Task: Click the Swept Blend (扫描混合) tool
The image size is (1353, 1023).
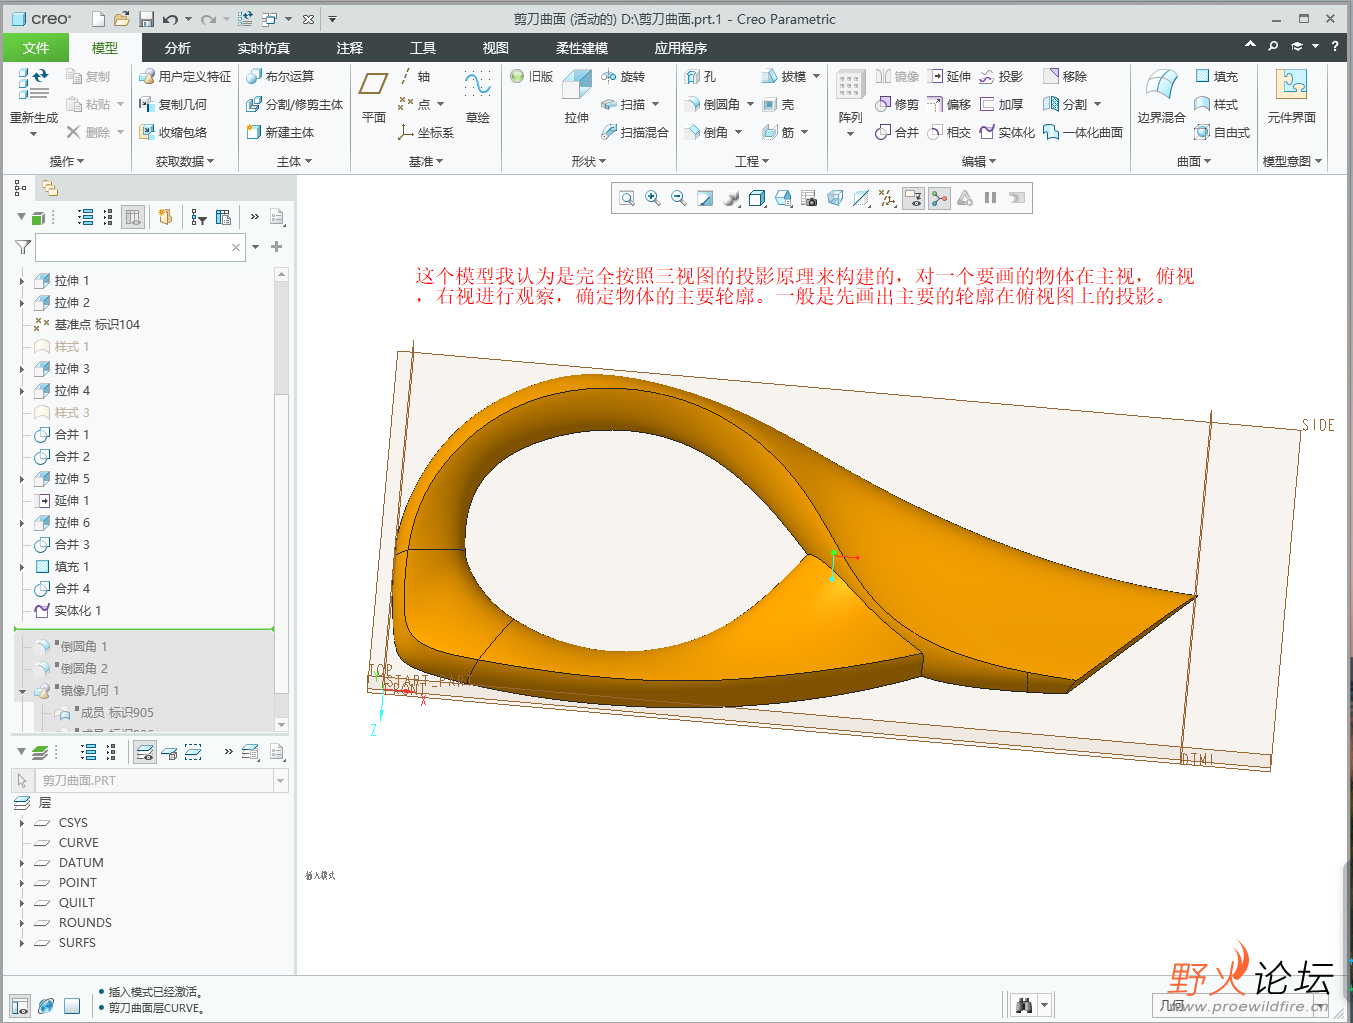Action: (x=635, y=132)
